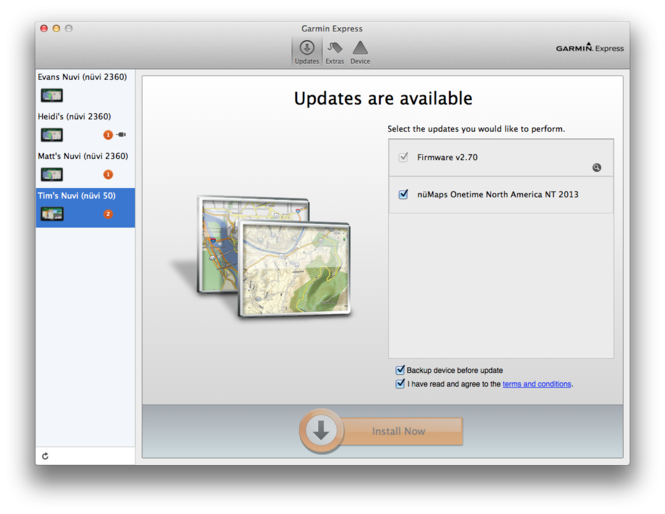Click Heidi's orange update count badge

point(108,135)
